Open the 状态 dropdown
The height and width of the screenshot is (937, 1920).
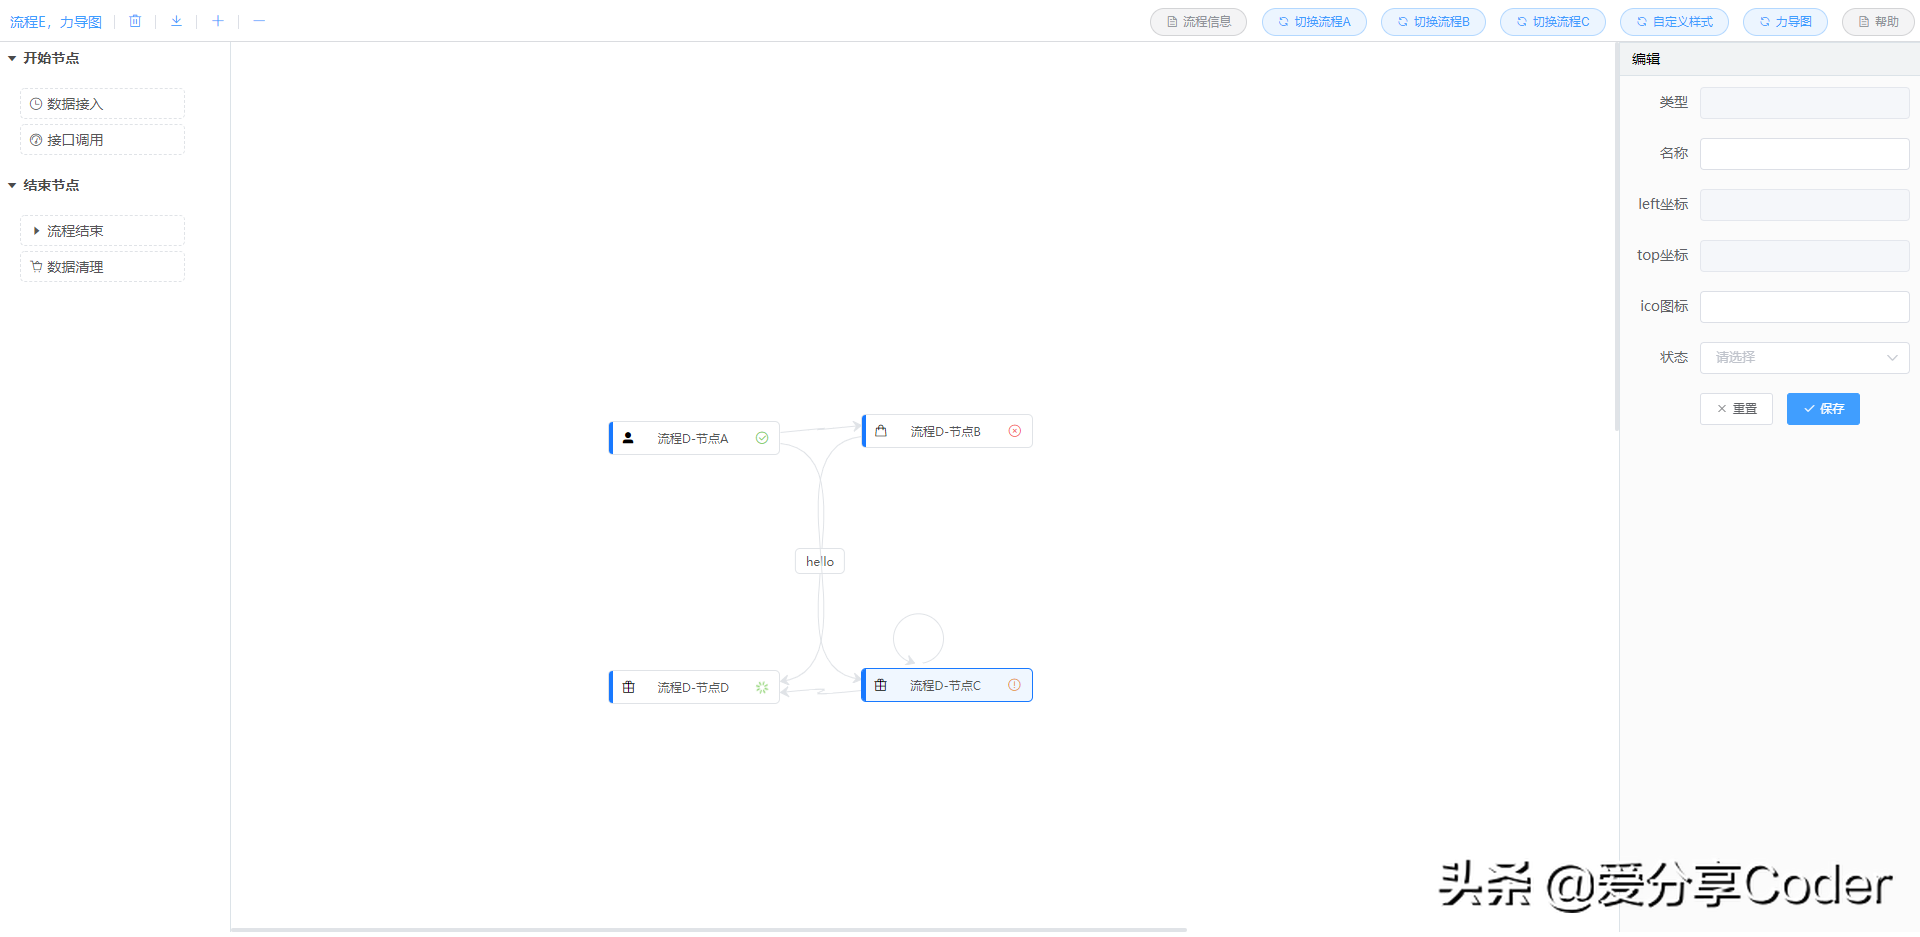click(x=1804, y=358)
